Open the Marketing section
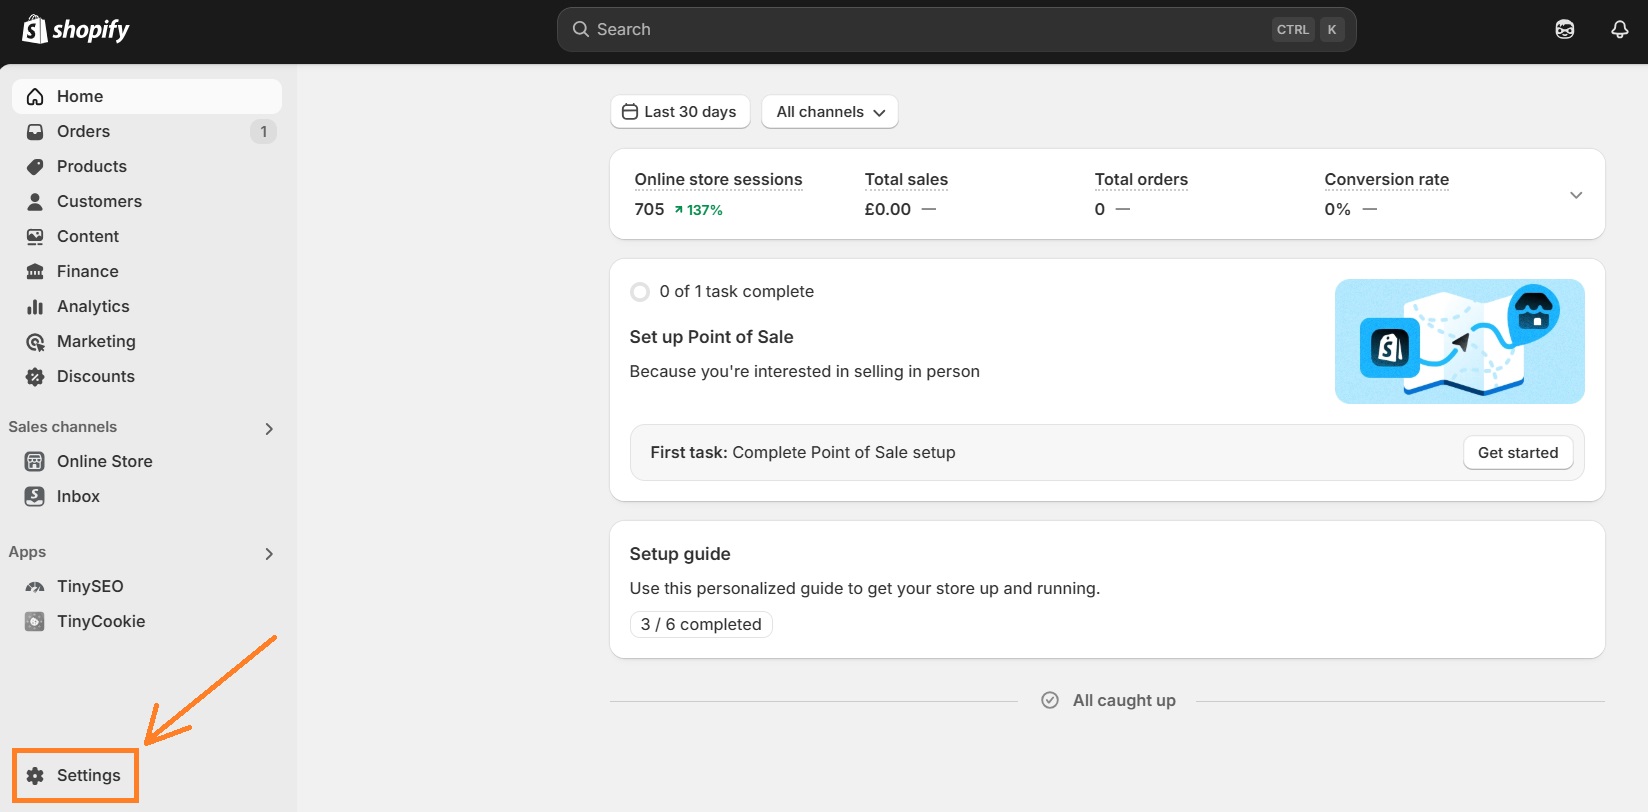Screen dimensions: 1648x812 pos(97,341)
